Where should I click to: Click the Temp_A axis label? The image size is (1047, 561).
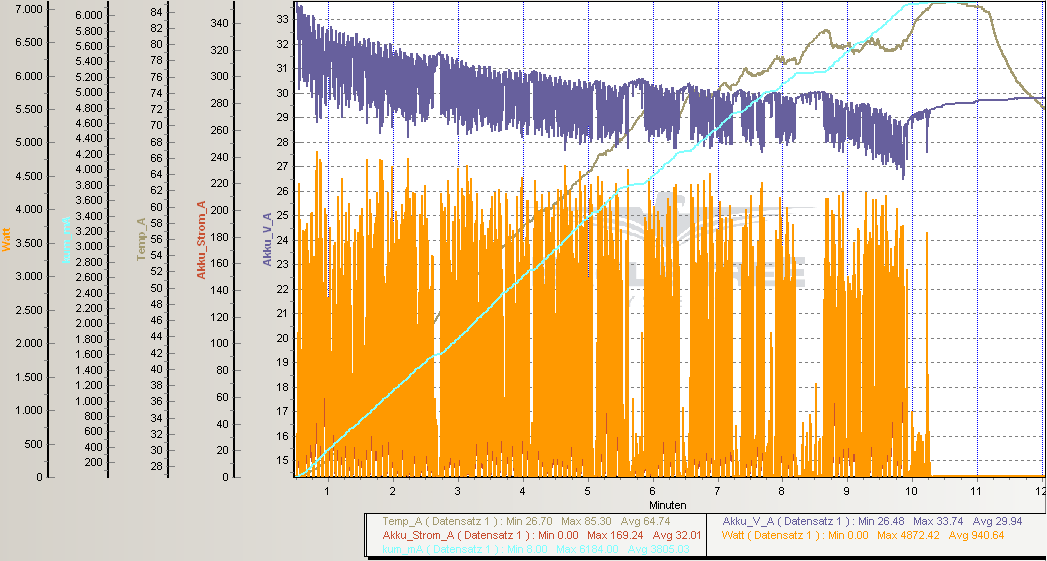[x=141, y=238]
